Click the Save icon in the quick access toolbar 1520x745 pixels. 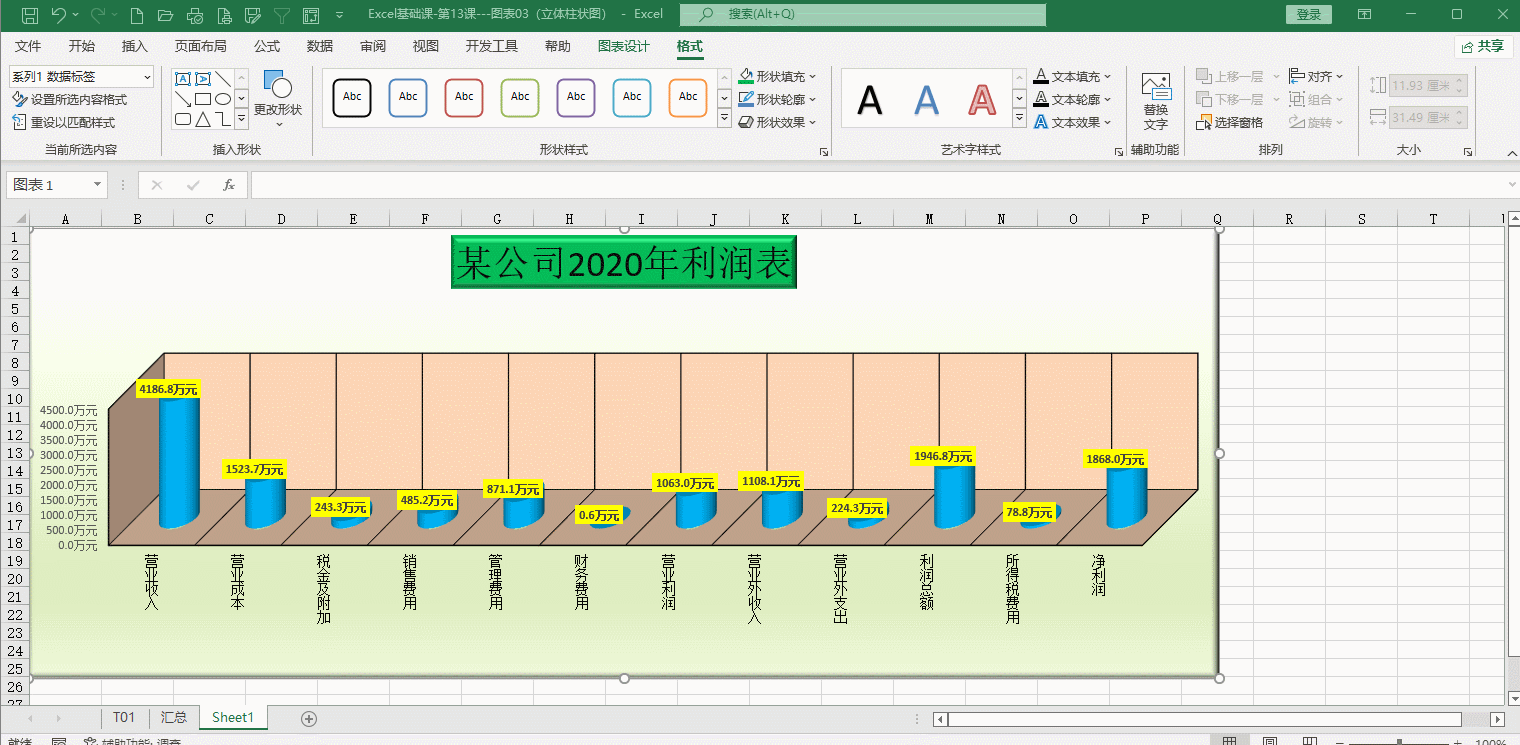tap(30, 15)
